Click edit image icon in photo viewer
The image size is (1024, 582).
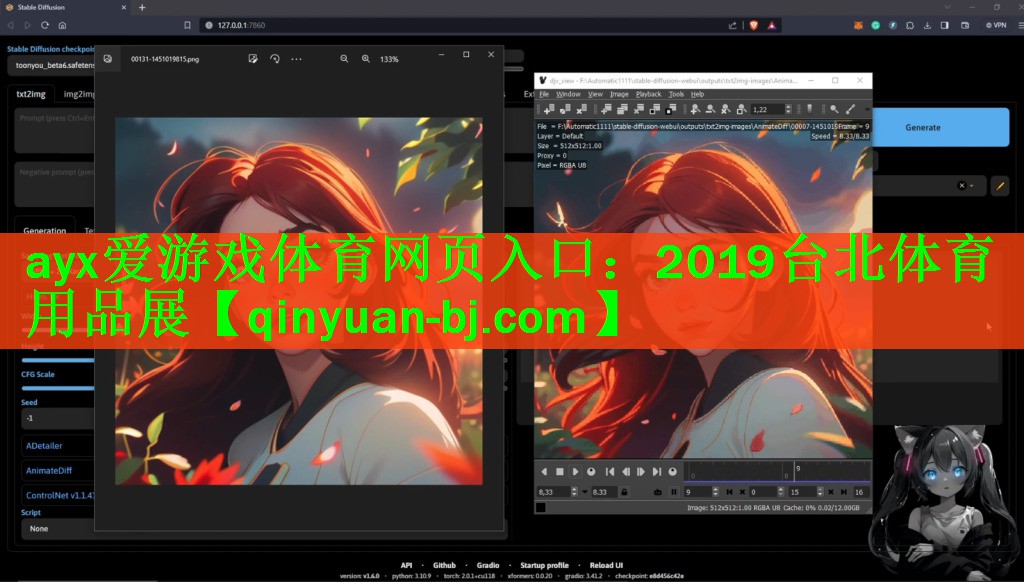(x=253, y=59)
